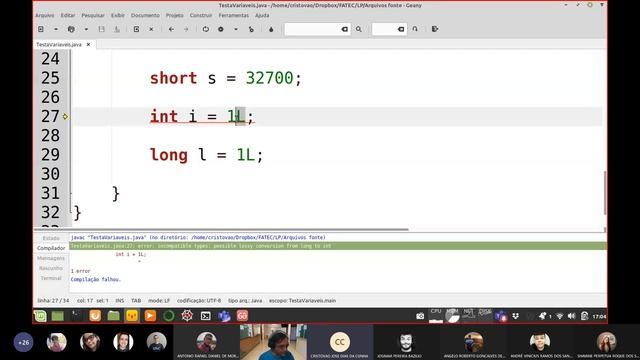
Task: Switch to the Rascunho tab
Action: pos(51,268)
